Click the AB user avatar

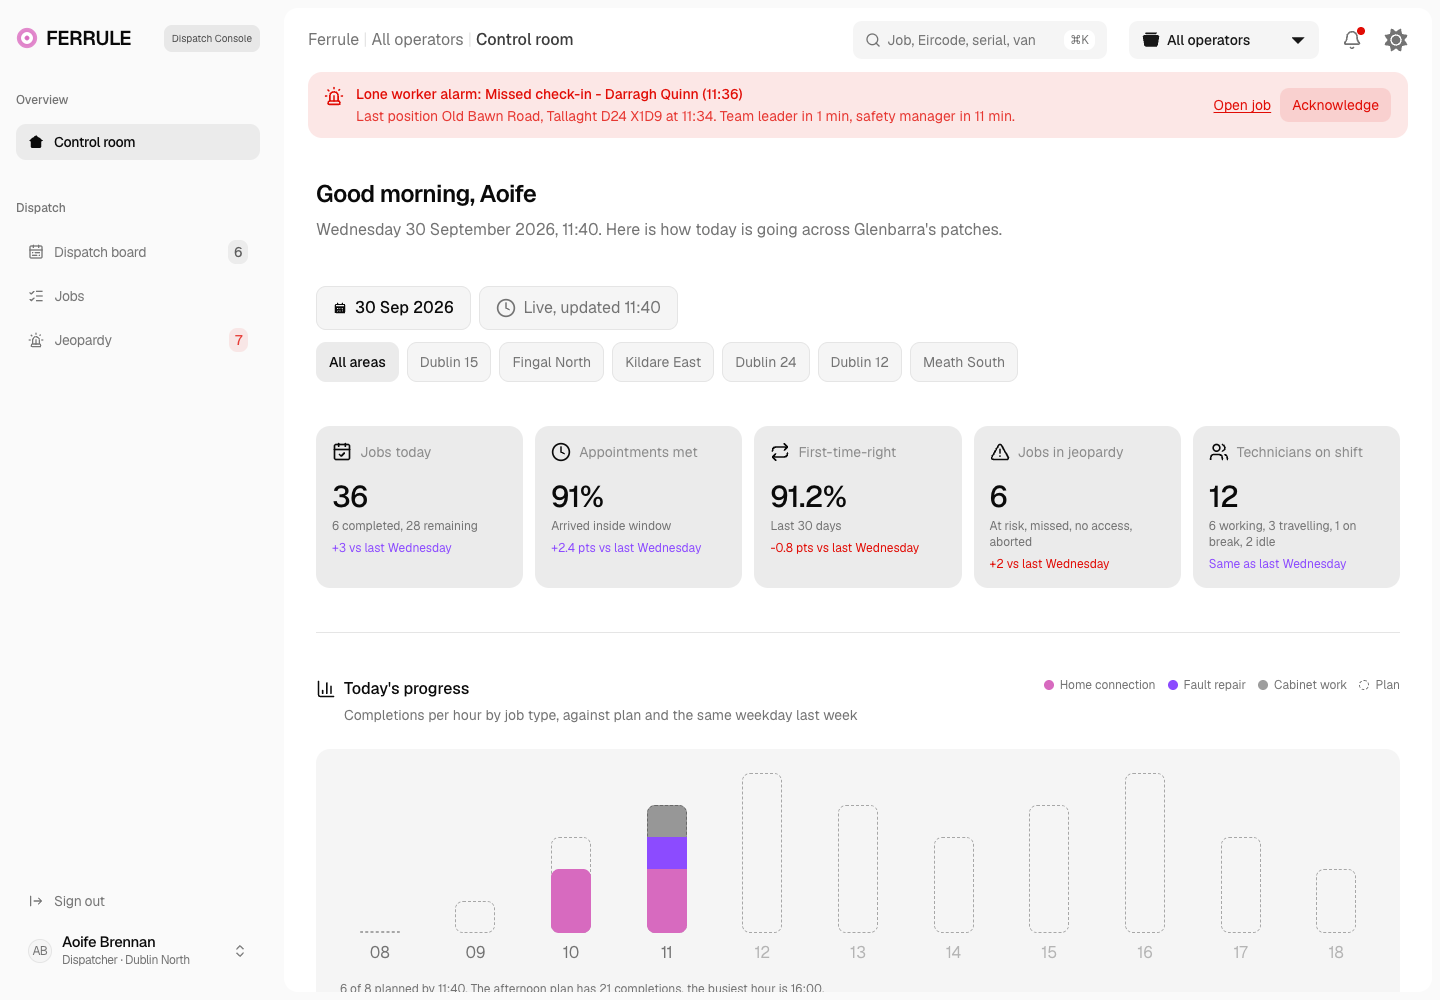[x=40, y=951]
